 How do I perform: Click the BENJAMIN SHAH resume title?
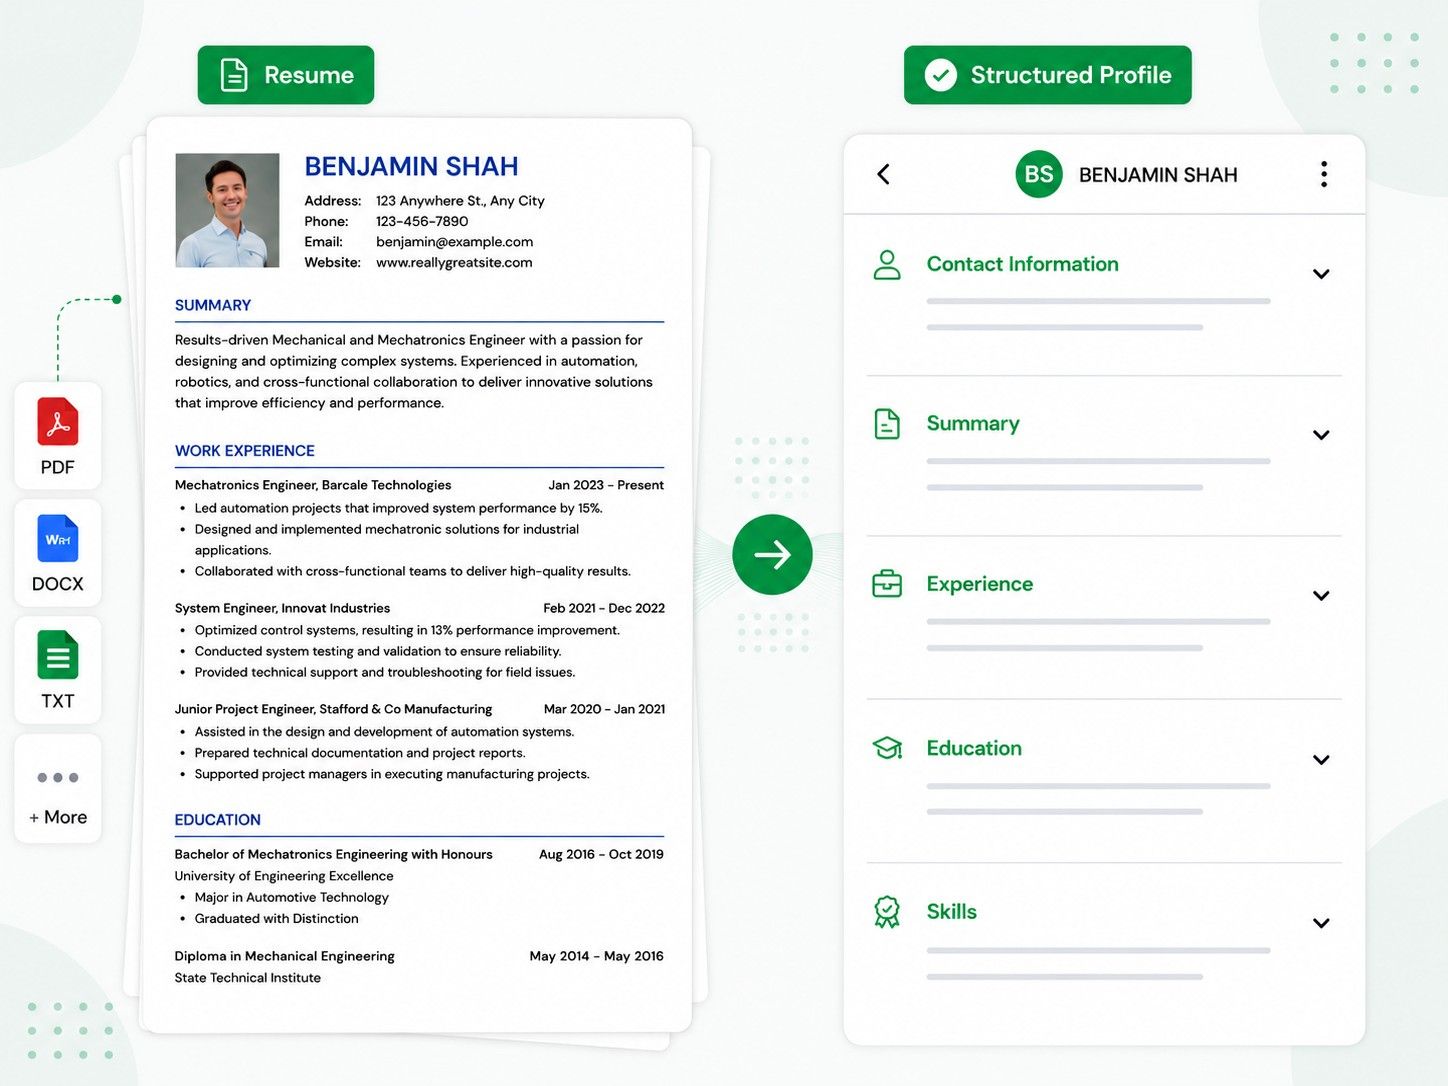(x=411, y=166)
